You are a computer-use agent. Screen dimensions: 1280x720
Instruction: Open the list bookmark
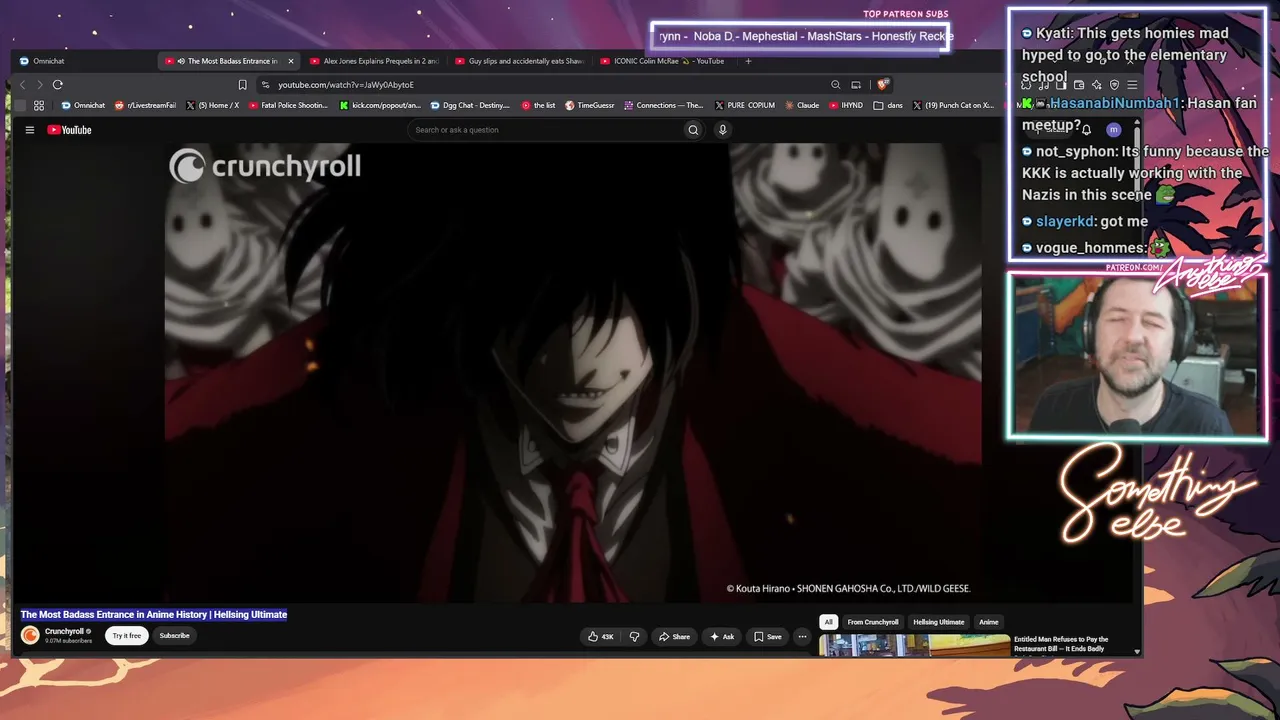point(538,105)
